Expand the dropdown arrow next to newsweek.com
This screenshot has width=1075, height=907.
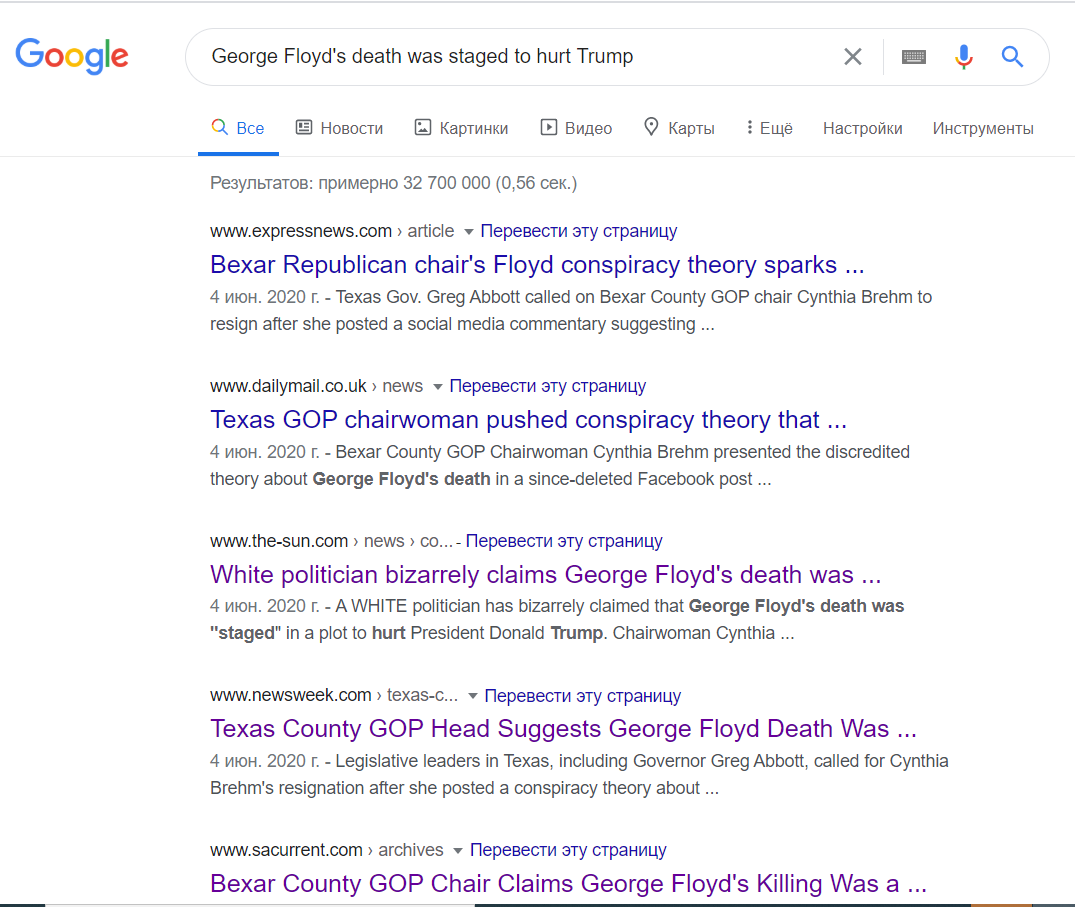click(472, 696)
